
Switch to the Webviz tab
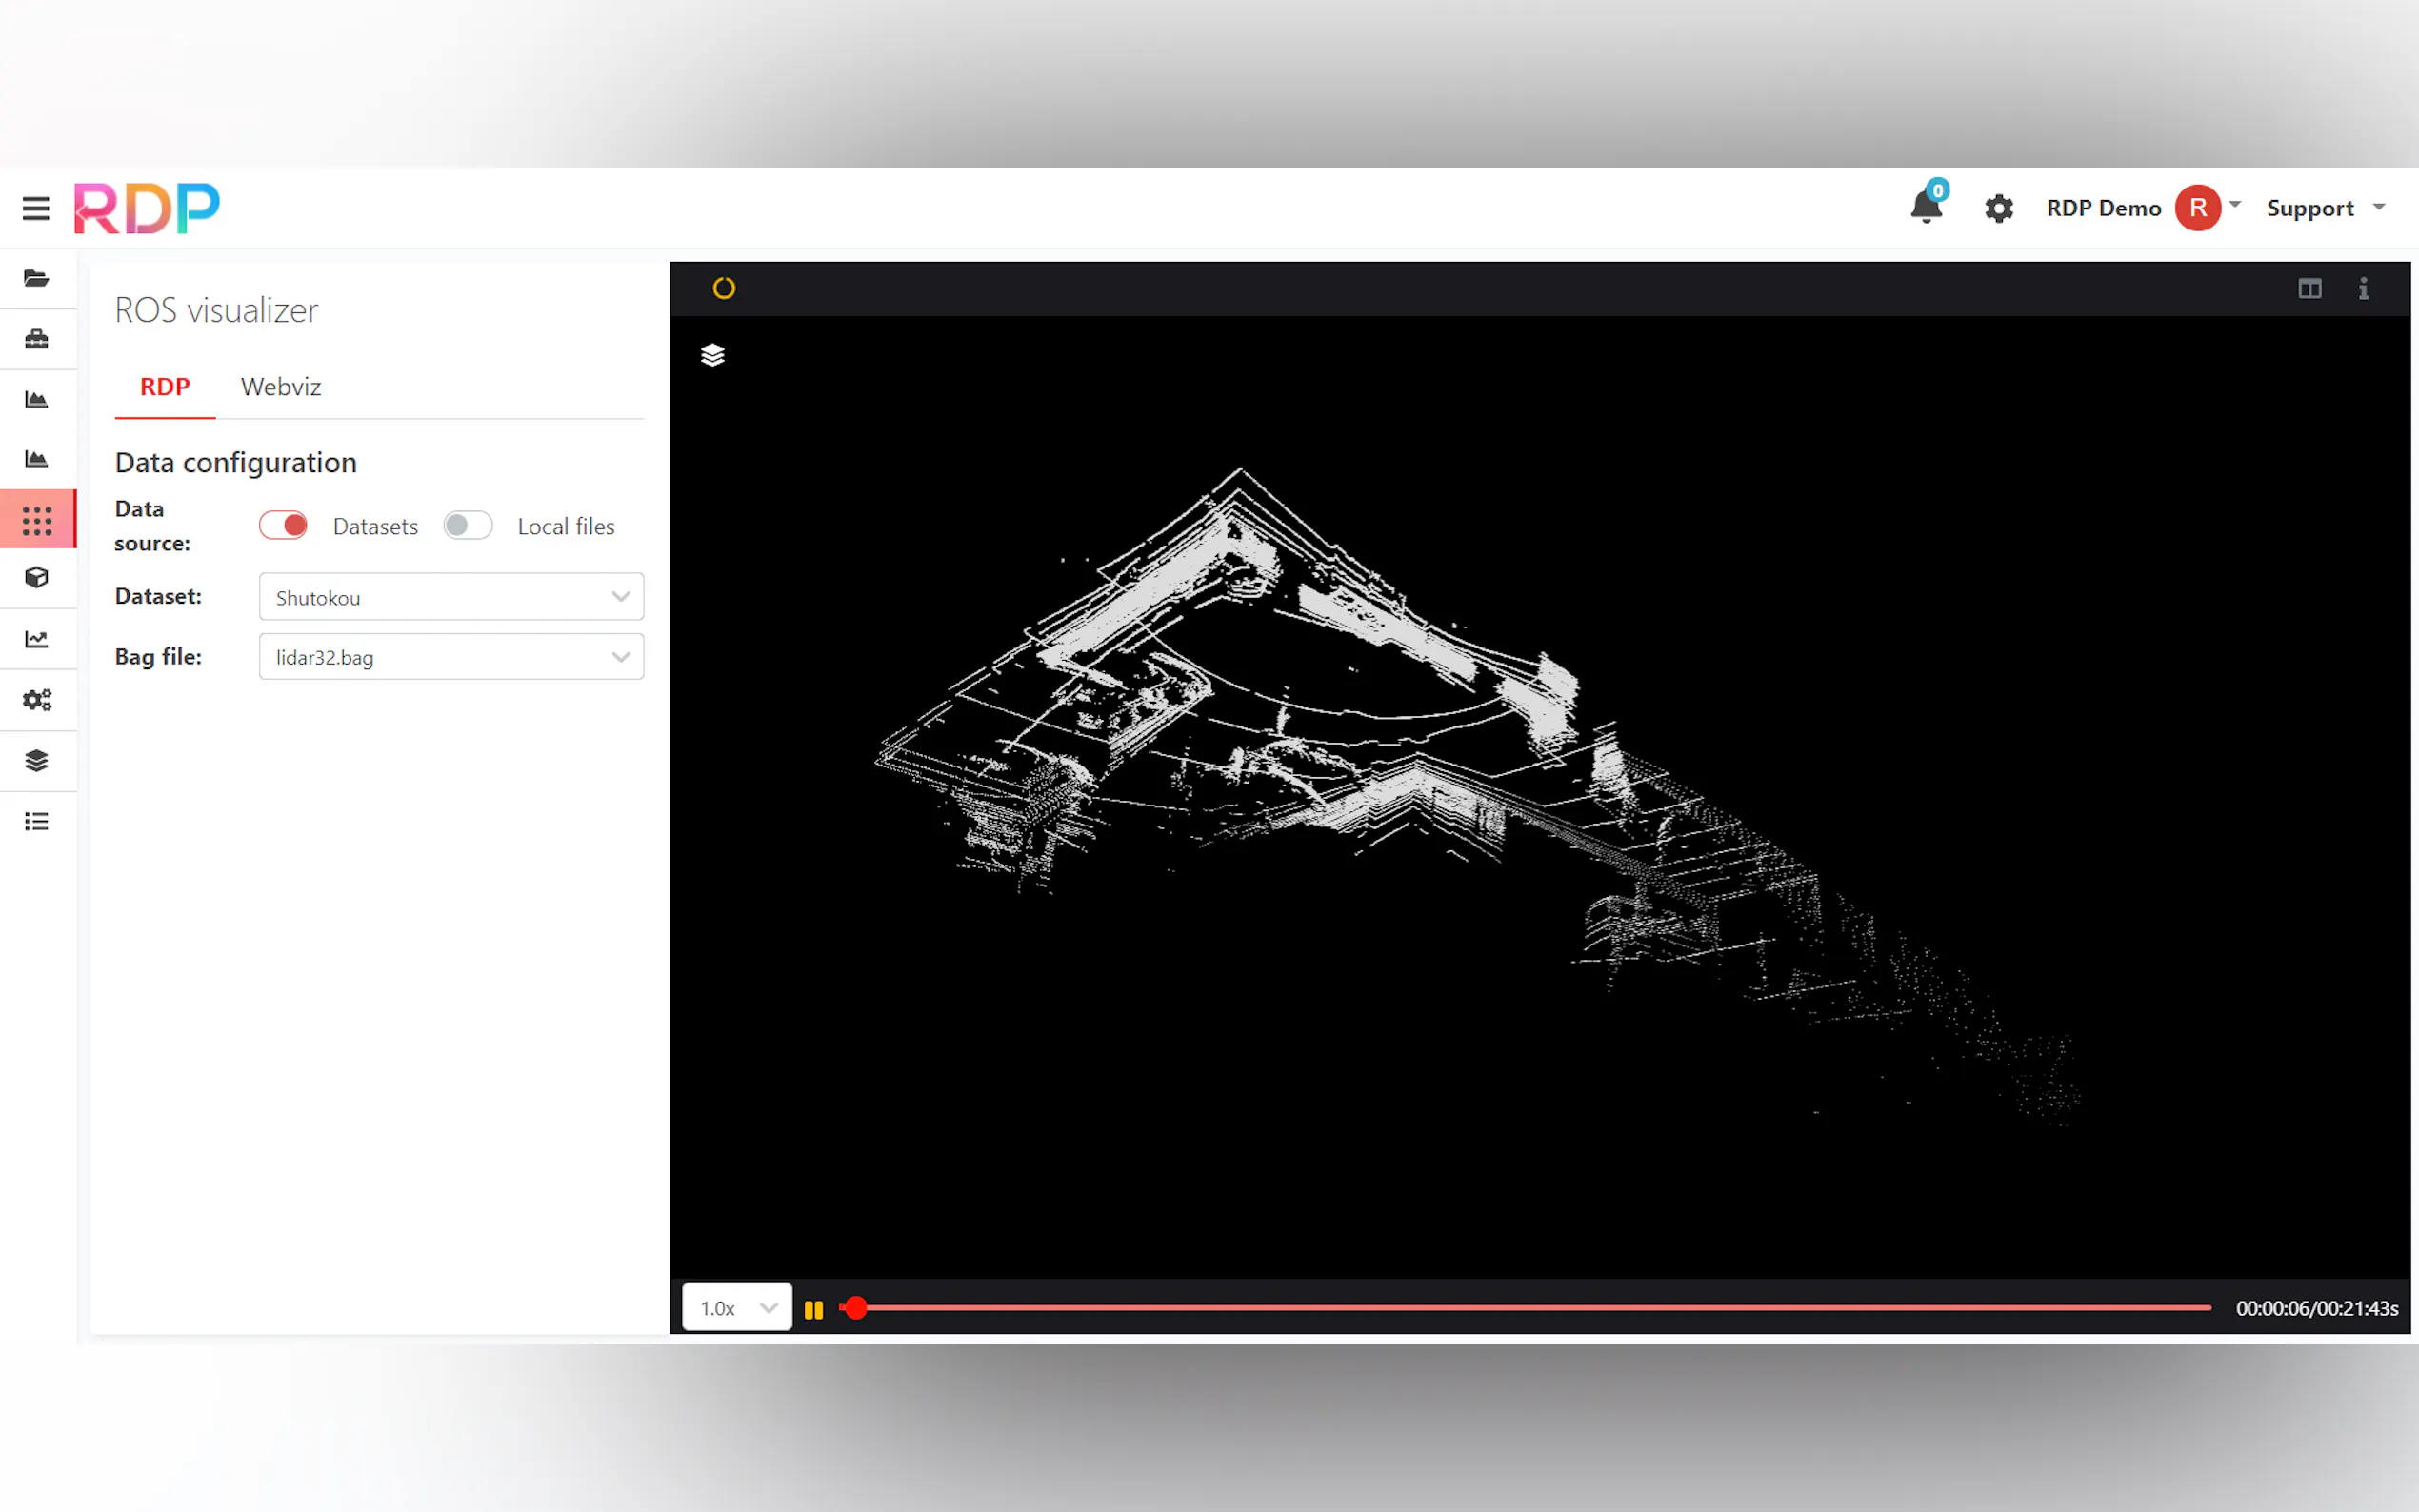pos(281,387)
